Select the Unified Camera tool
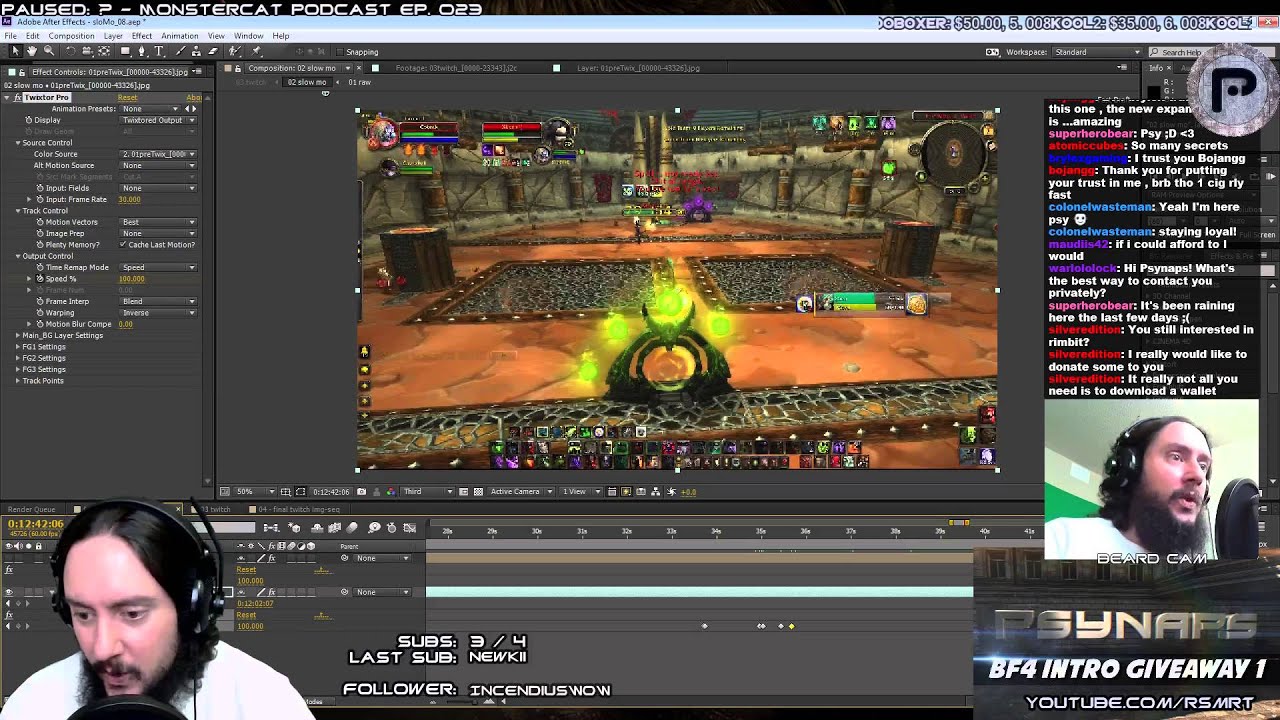This screenshot has width=1280, height=720. [x=87, y=51]
